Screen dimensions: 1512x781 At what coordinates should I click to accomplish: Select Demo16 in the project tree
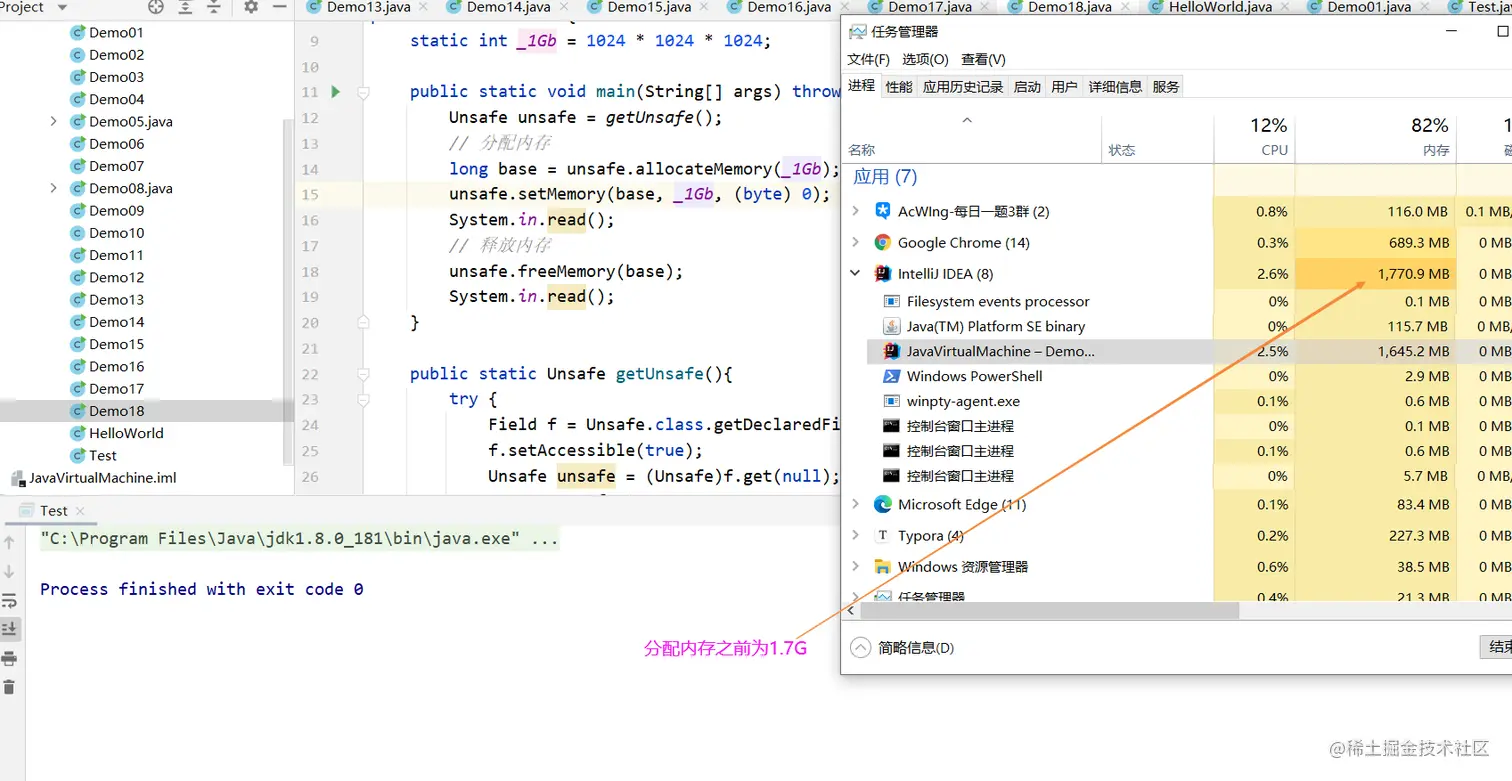click(116, 366)
